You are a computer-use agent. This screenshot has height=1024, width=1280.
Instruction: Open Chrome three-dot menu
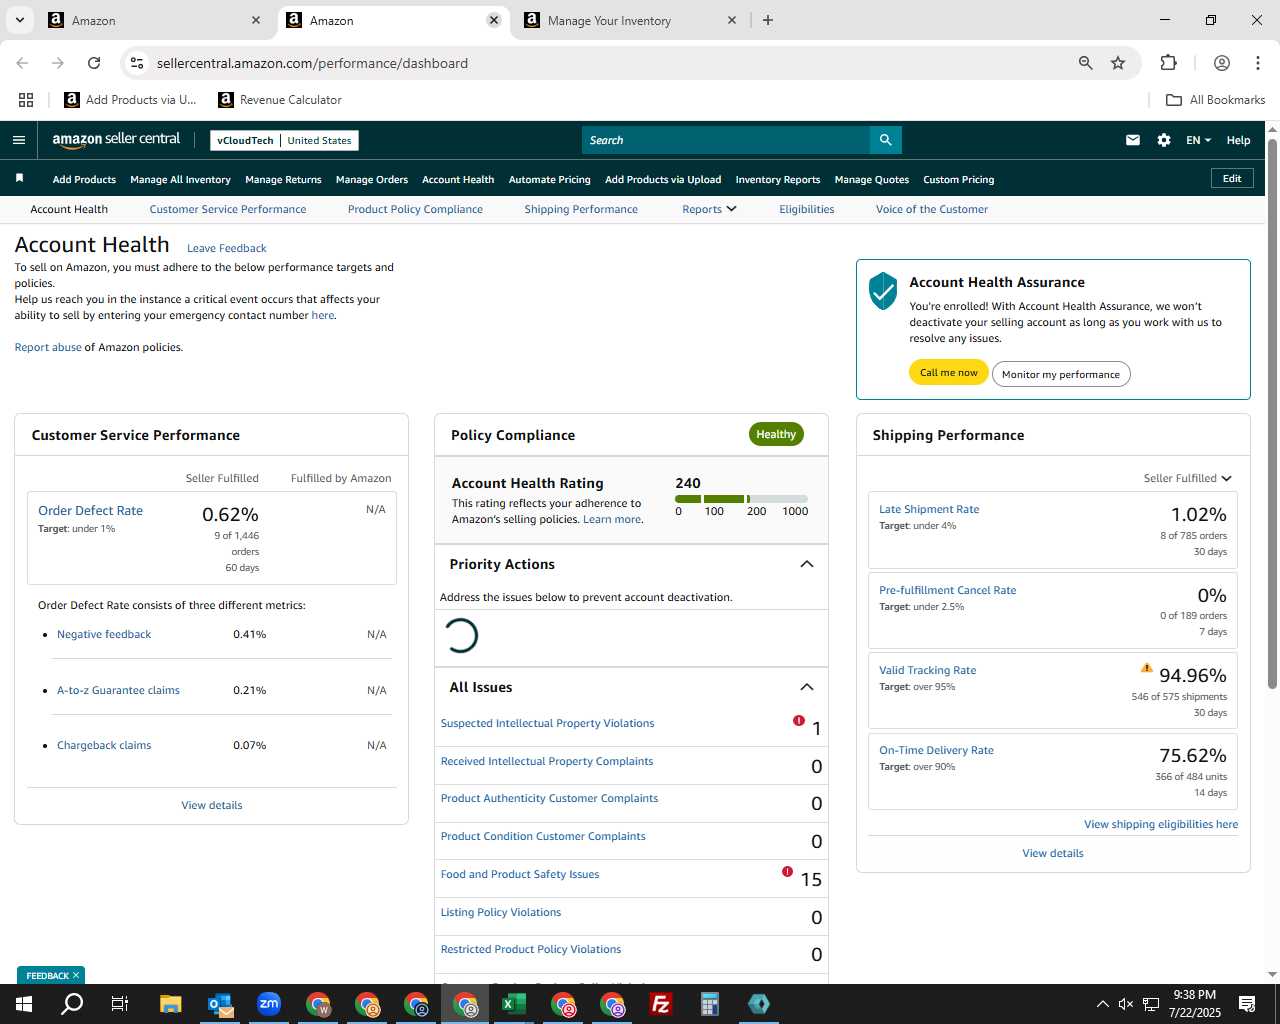[1258, 63]
